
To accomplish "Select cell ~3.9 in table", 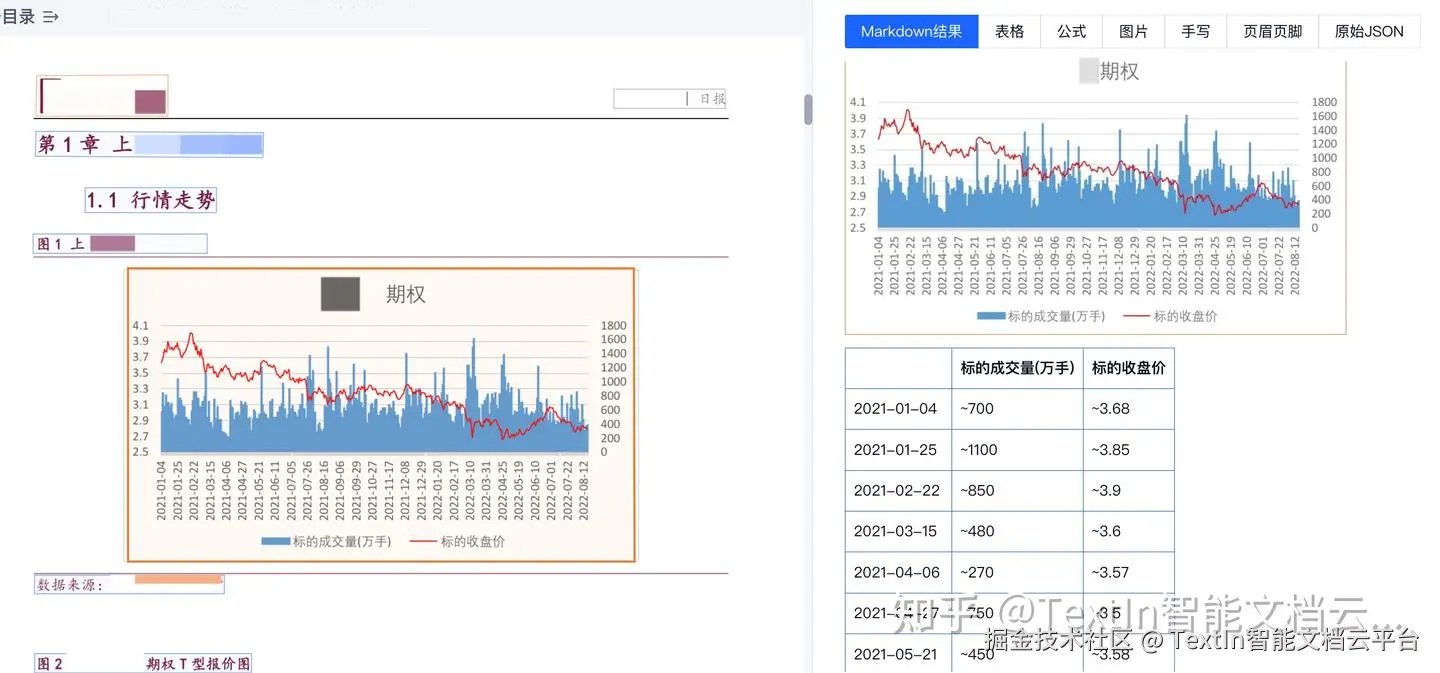I will 1128,491.
